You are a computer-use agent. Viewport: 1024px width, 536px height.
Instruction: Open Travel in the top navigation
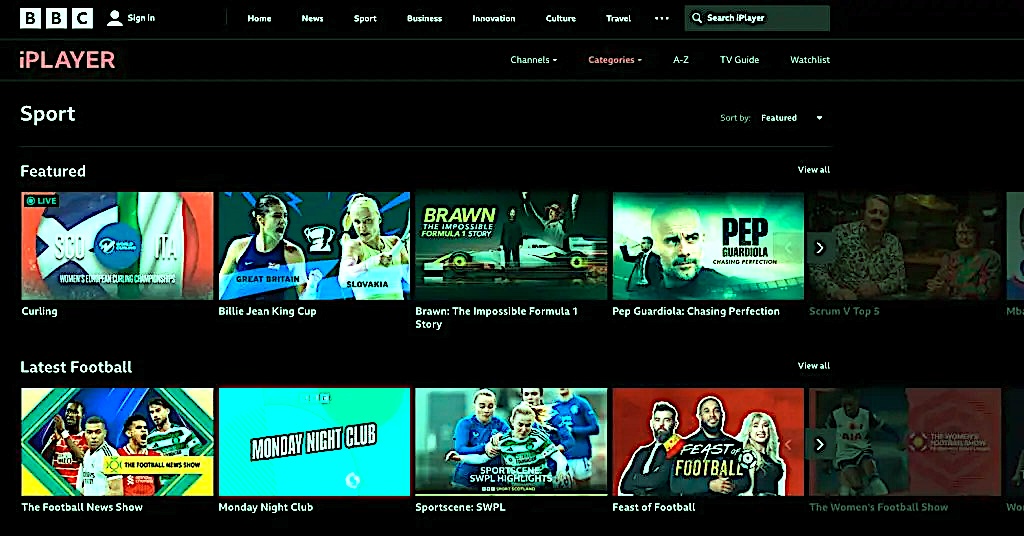618,18
